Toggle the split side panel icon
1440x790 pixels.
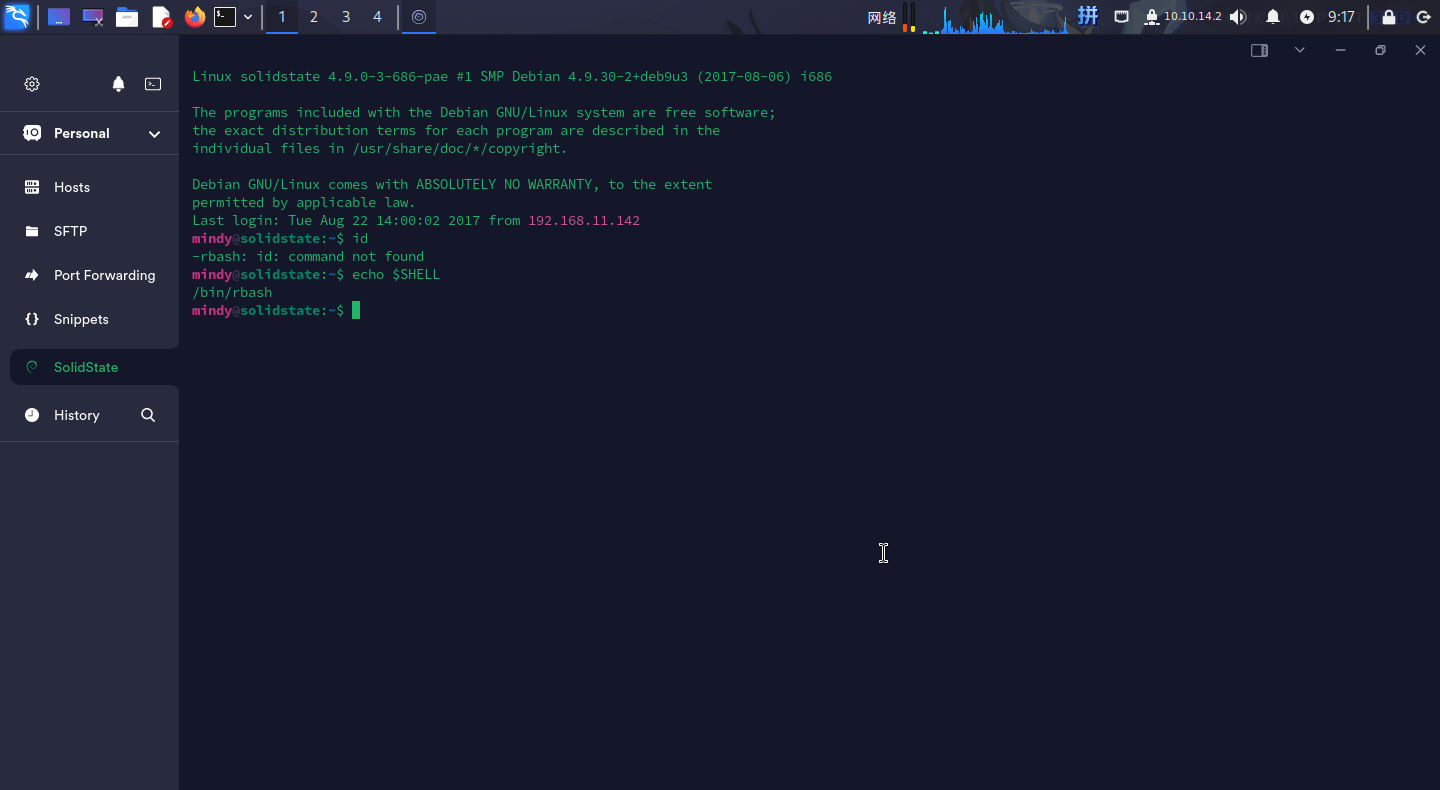coord(1259,50)
